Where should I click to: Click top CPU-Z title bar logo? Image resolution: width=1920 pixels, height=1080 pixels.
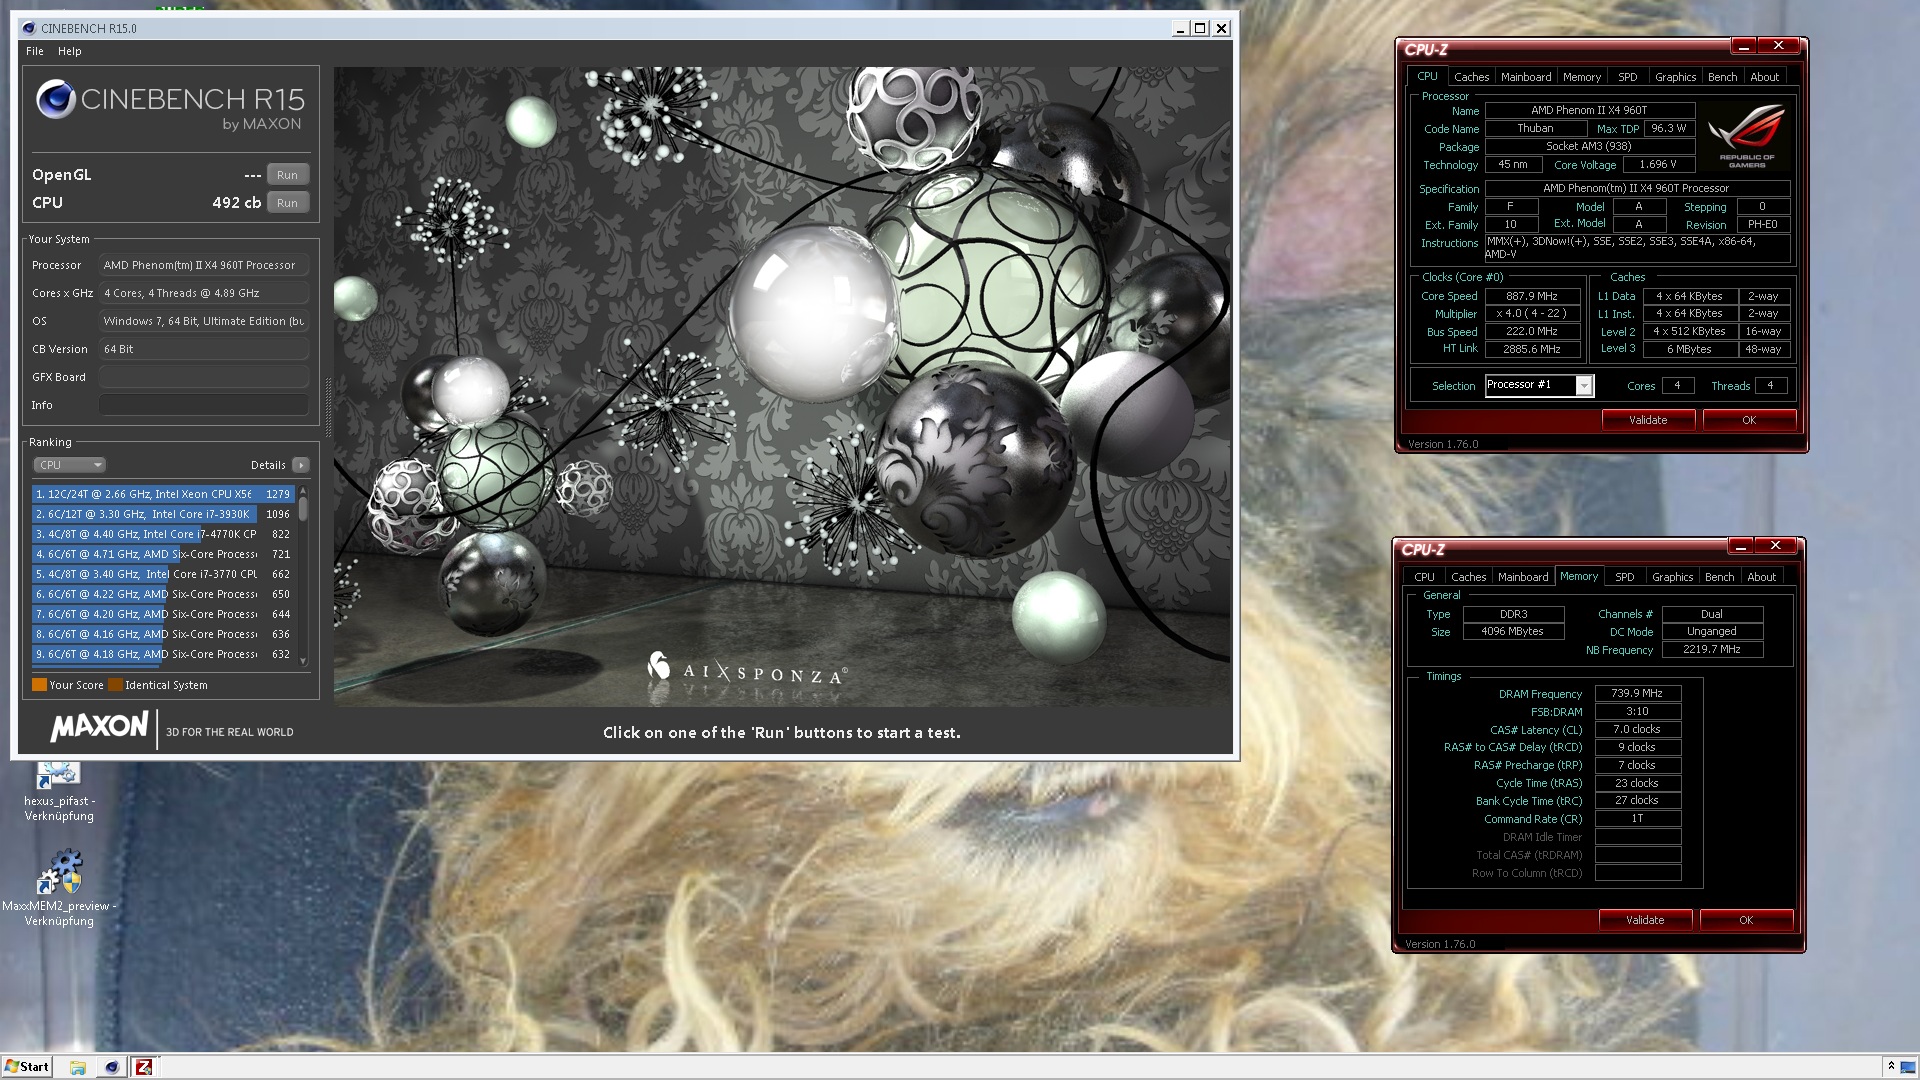coord(1426,49)
